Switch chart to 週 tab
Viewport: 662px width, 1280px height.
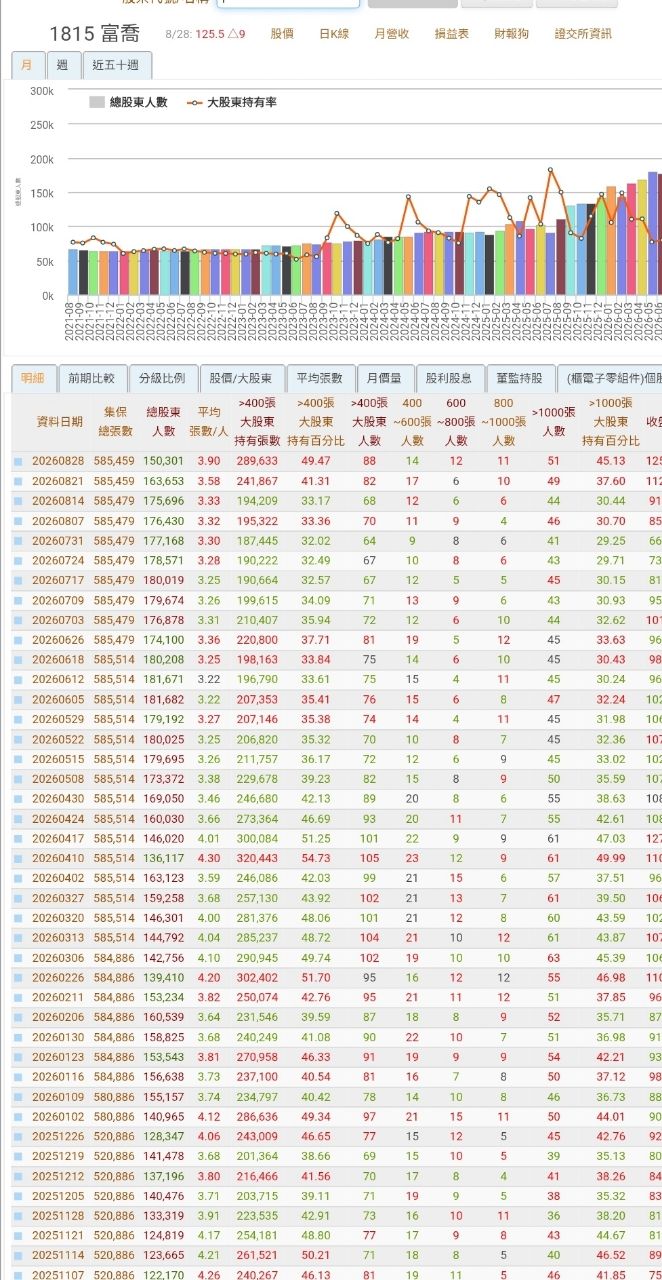[63, 65]
